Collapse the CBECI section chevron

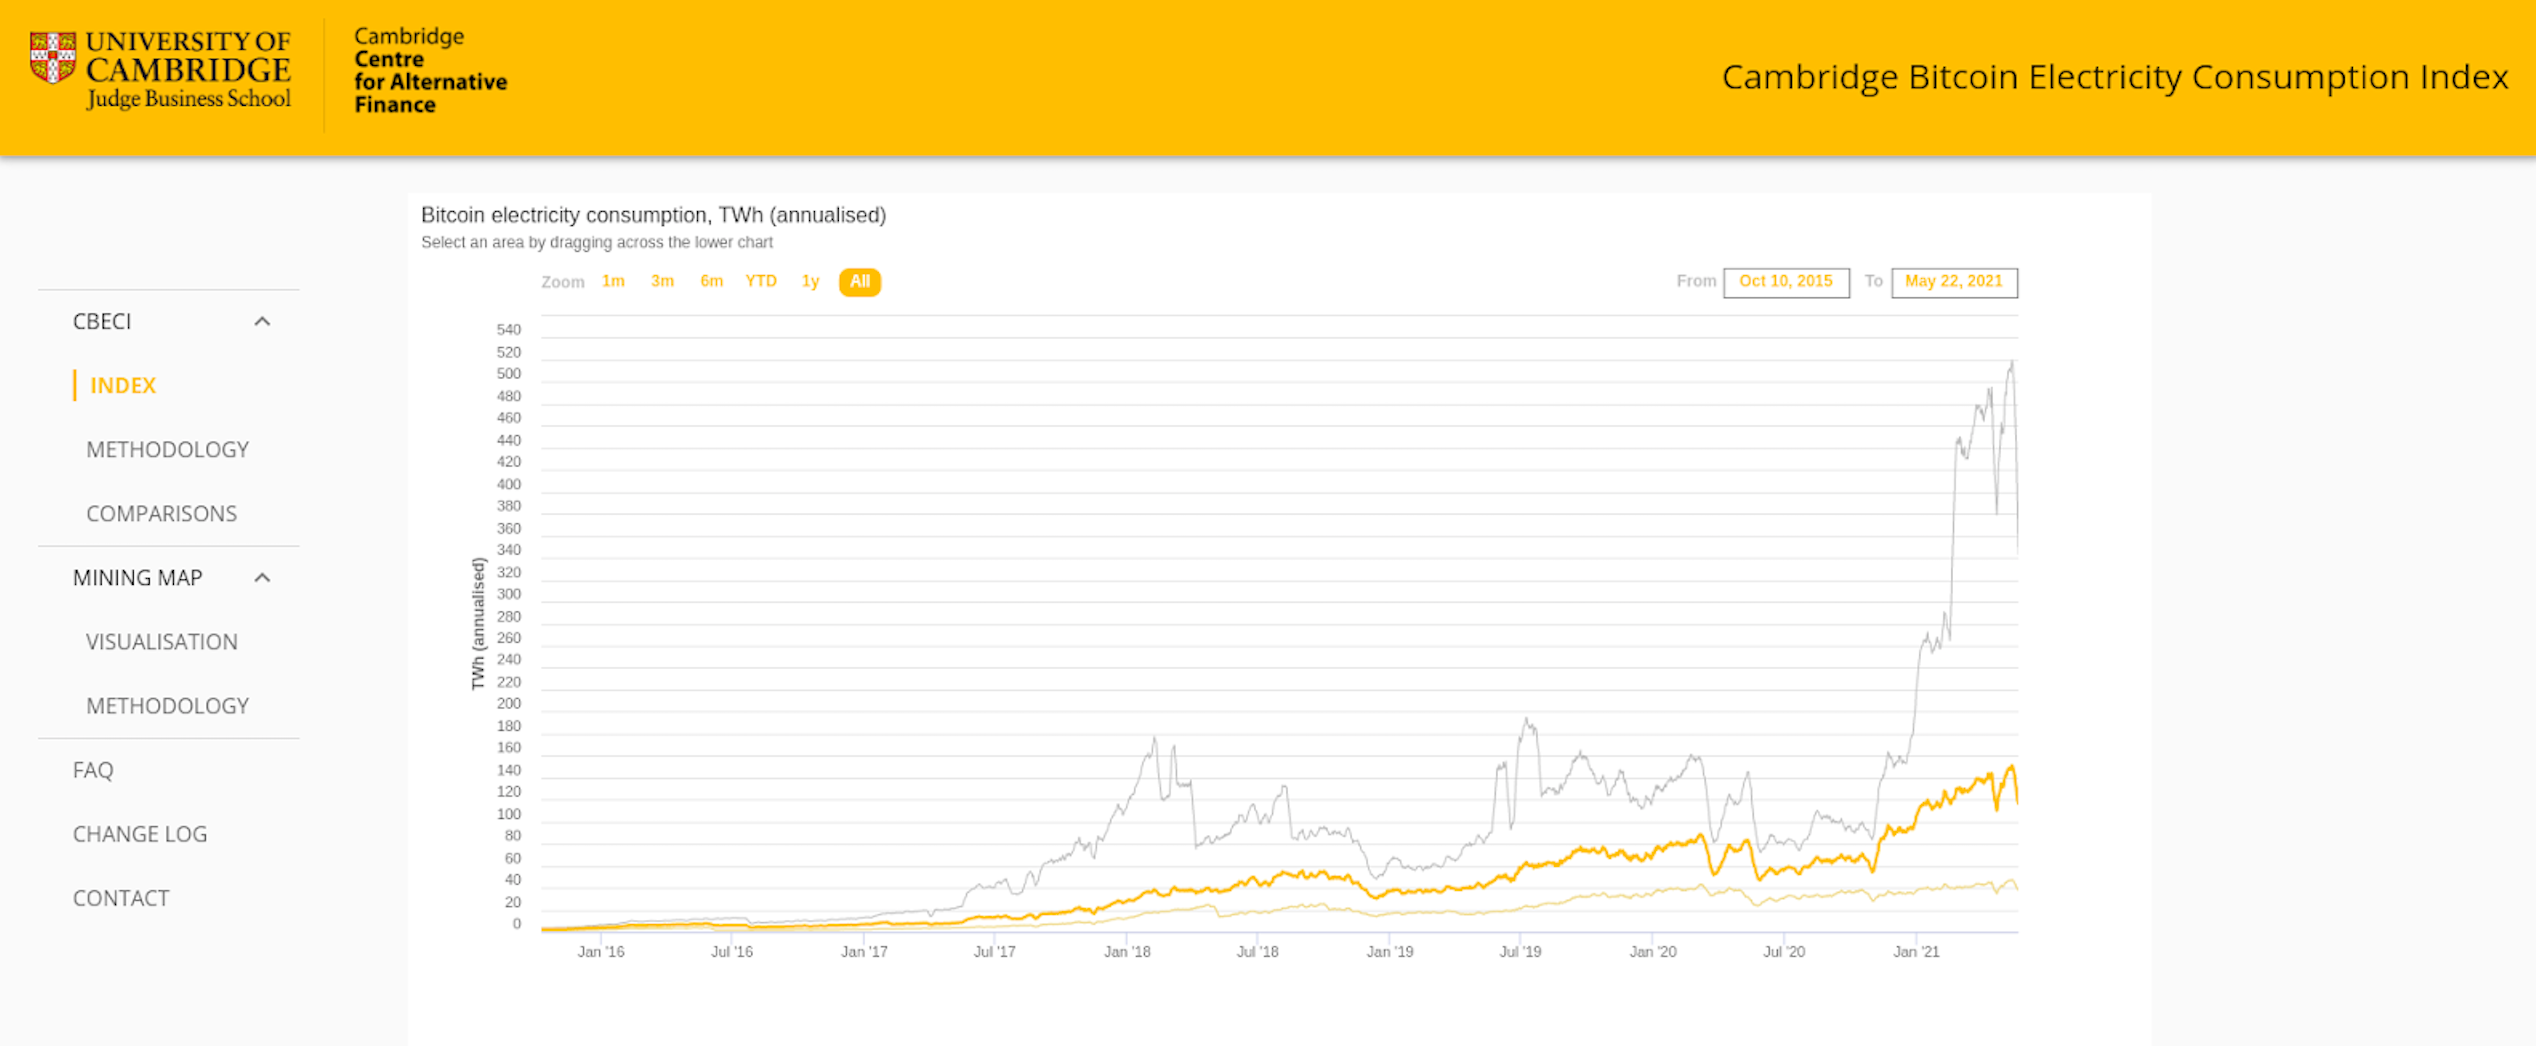[x=262, y=321]
